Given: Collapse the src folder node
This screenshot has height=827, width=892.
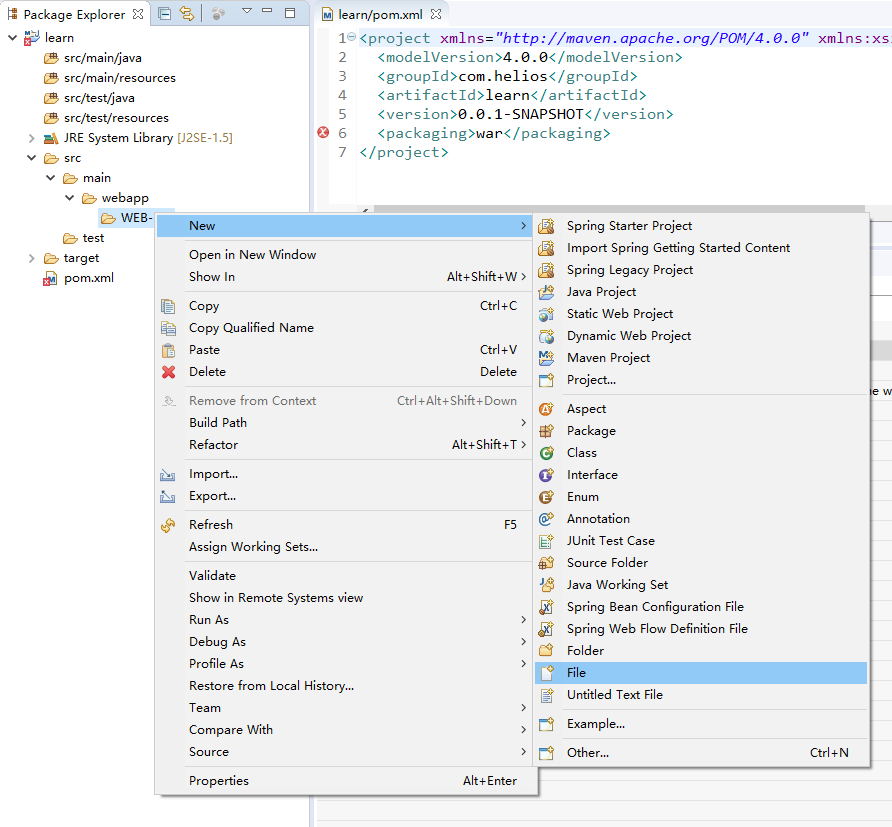Looking at the screenshot, I should click(32, 158).
